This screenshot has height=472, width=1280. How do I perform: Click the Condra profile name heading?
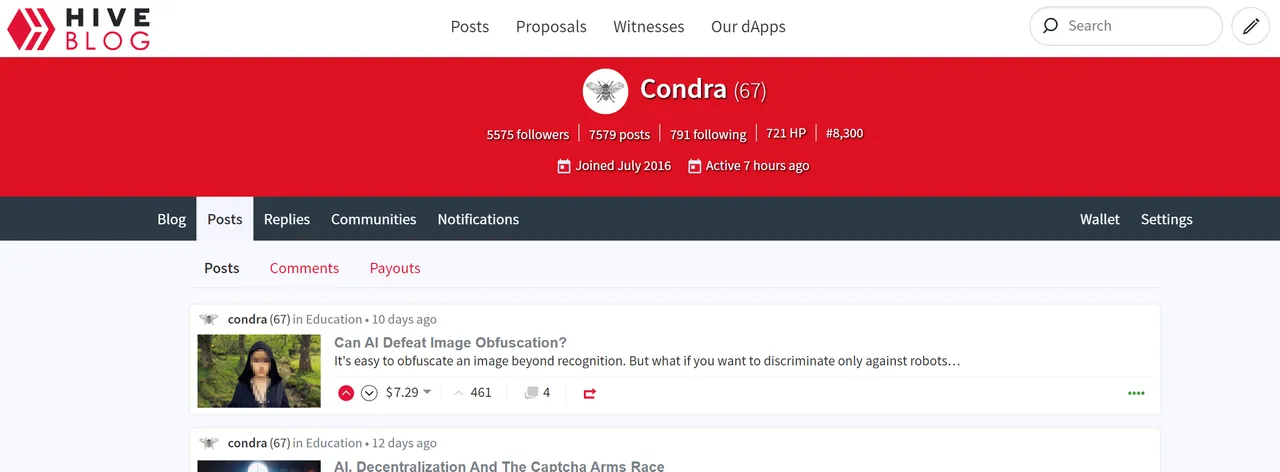click(683, 89)
